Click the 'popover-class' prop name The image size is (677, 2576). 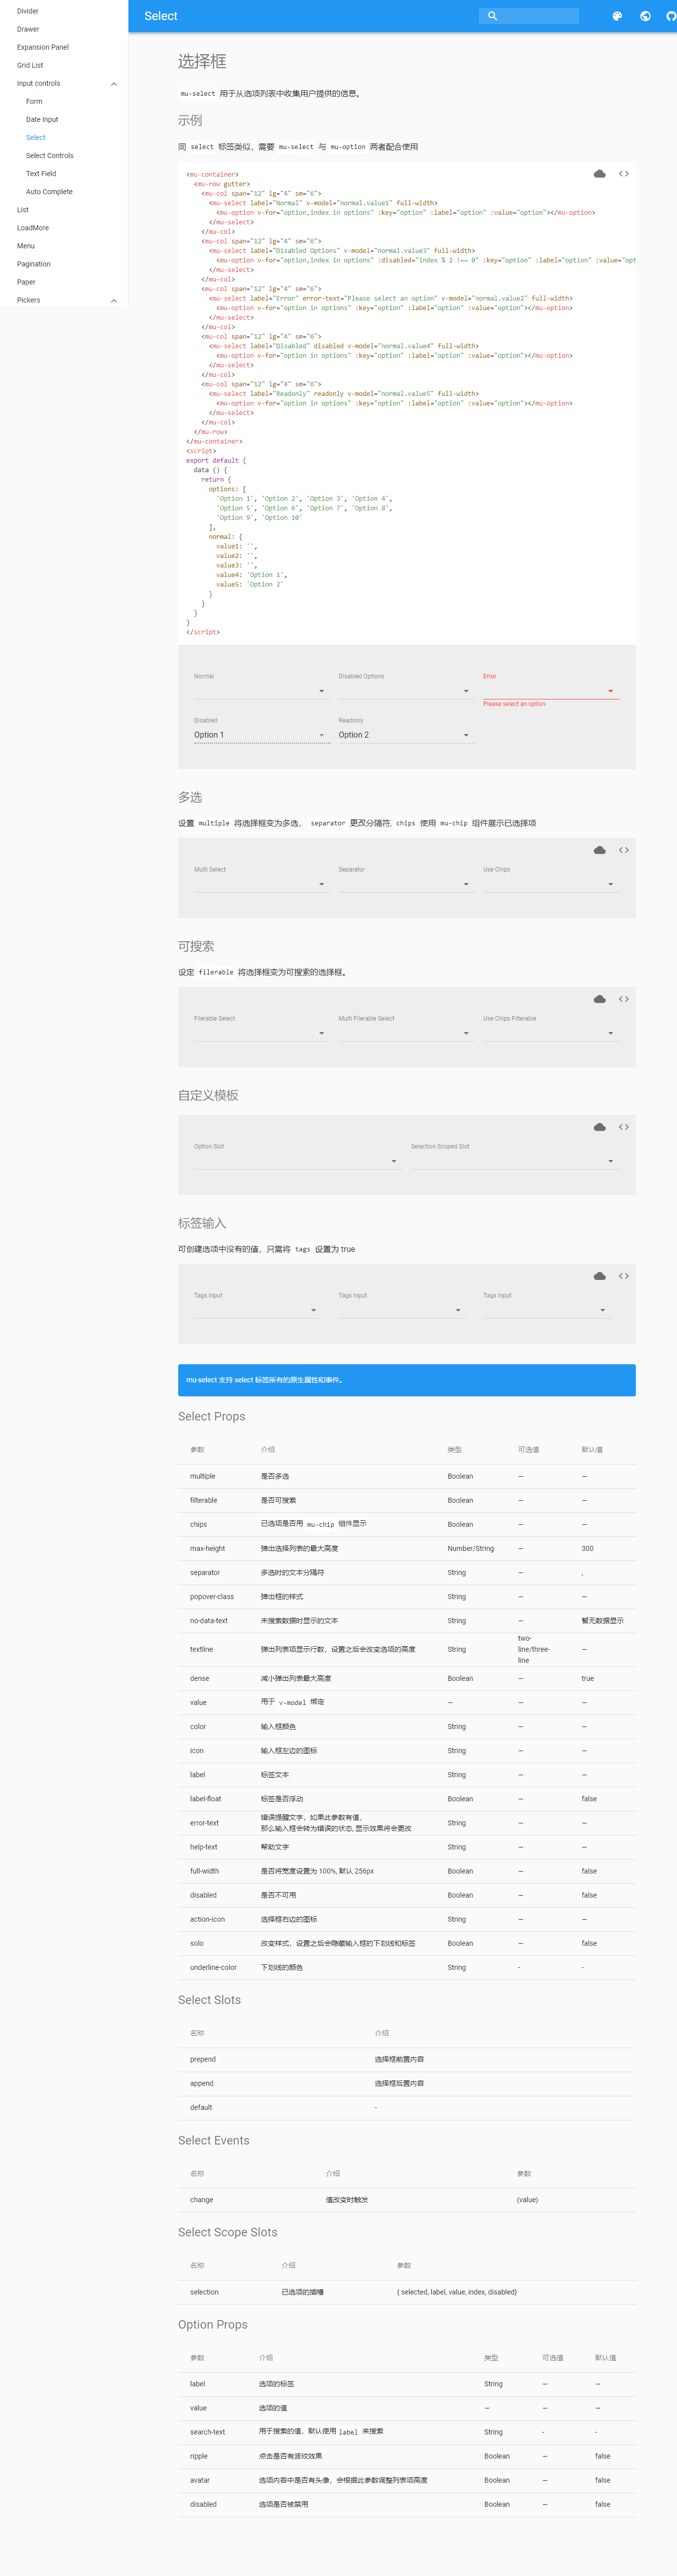click(x=212, y=1596)
